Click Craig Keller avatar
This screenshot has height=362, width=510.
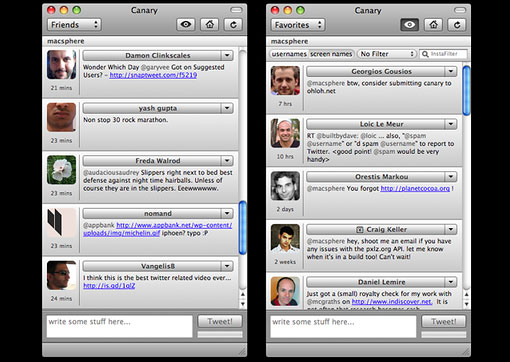(x=285, y=239)
